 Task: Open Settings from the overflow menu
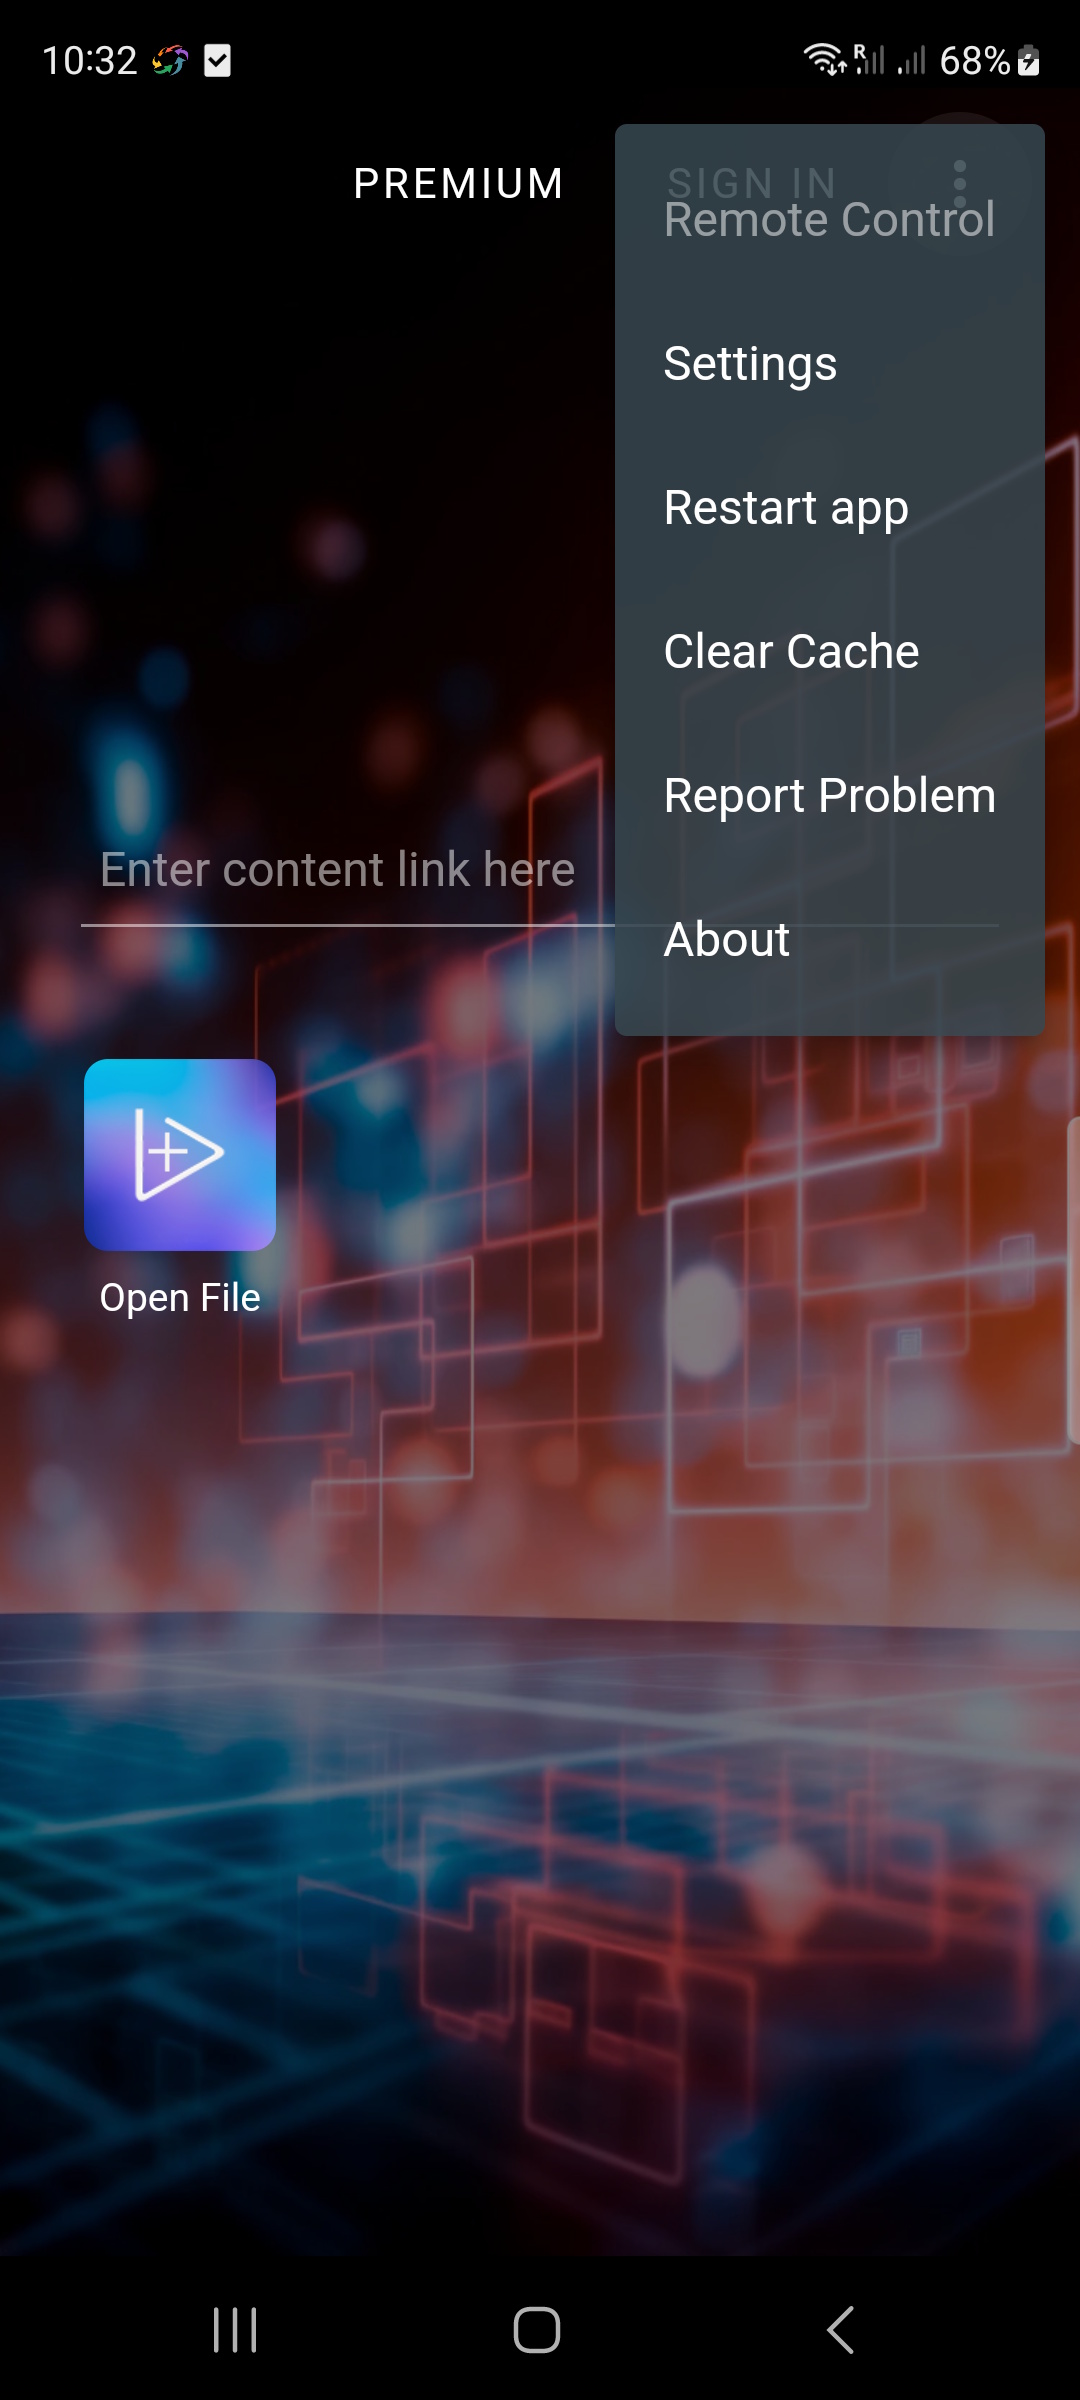pos(830,364)
